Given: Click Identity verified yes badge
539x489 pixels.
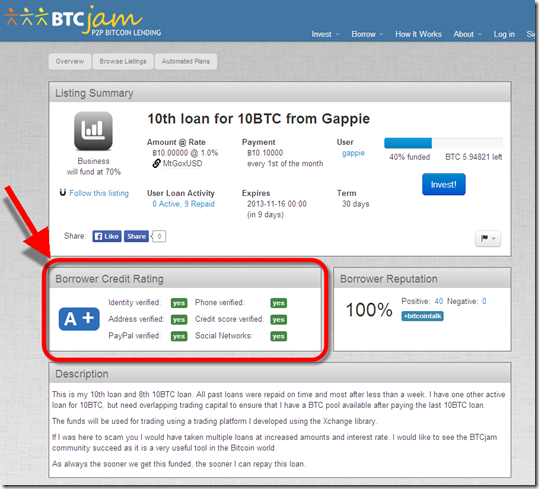Looking at the screenshot, I should (x=179, y=303).
